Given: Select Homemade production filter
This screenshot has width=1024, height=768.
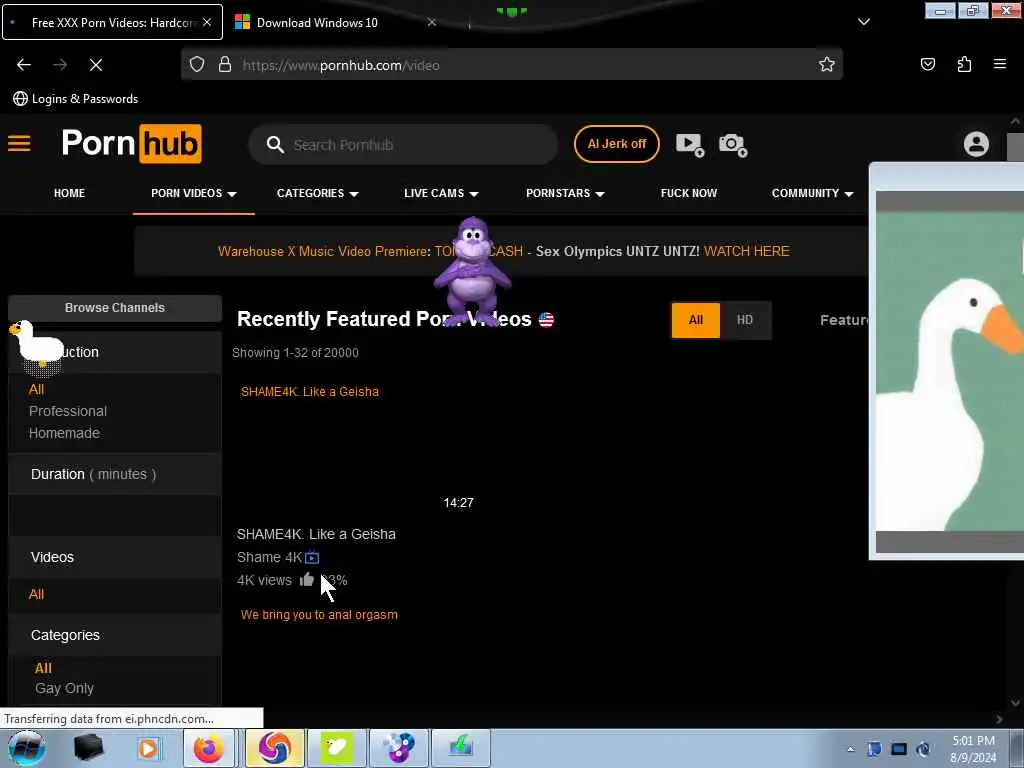Looking at the screenshot, I should (64, 433).
